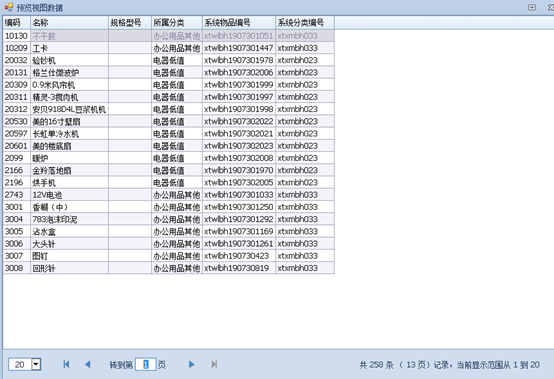Screen dimensions: 554x379
Task: Click the page number input field
Action: (146, 364)
